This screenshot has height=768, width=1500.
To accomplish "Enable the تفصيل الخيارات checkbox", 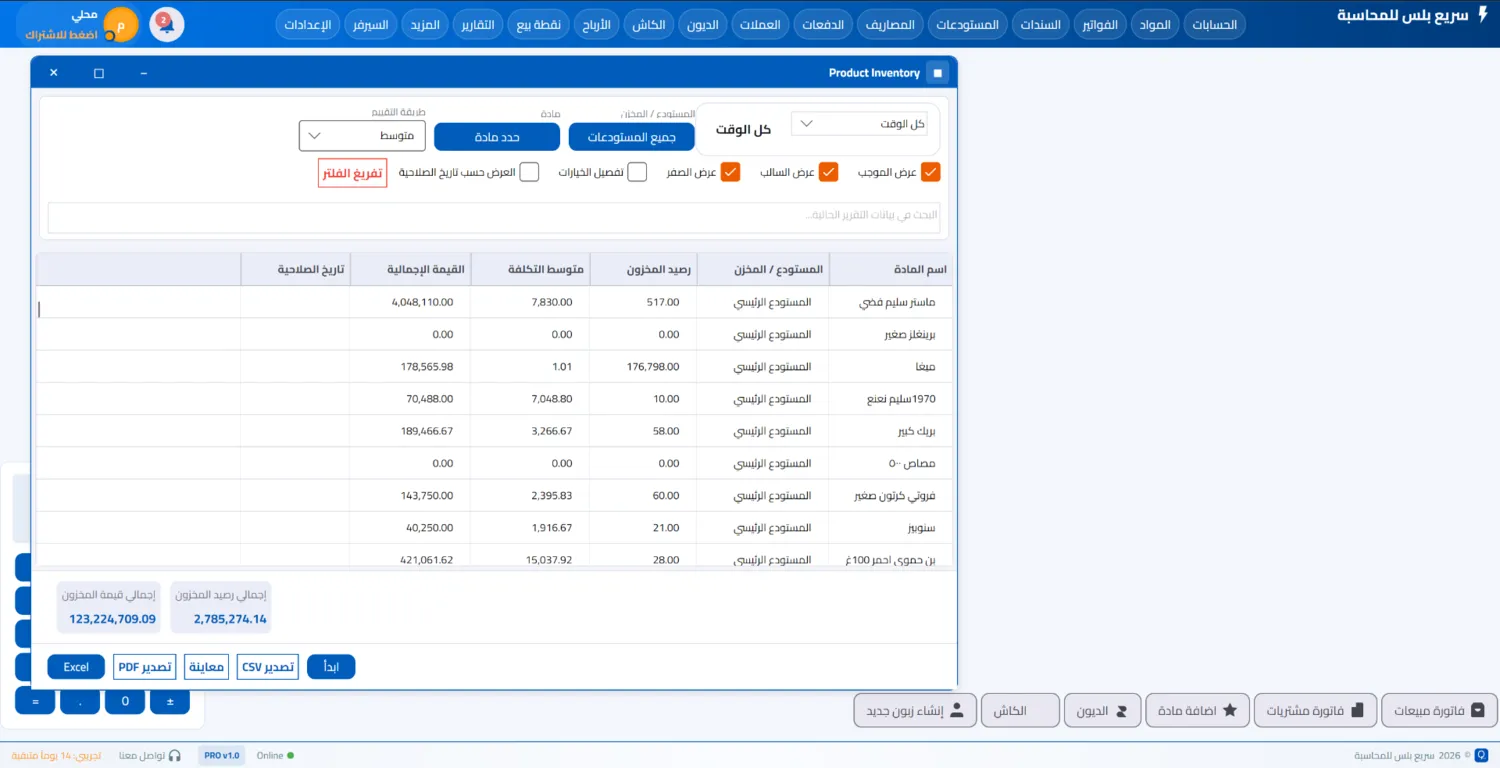I will point(637,172).
